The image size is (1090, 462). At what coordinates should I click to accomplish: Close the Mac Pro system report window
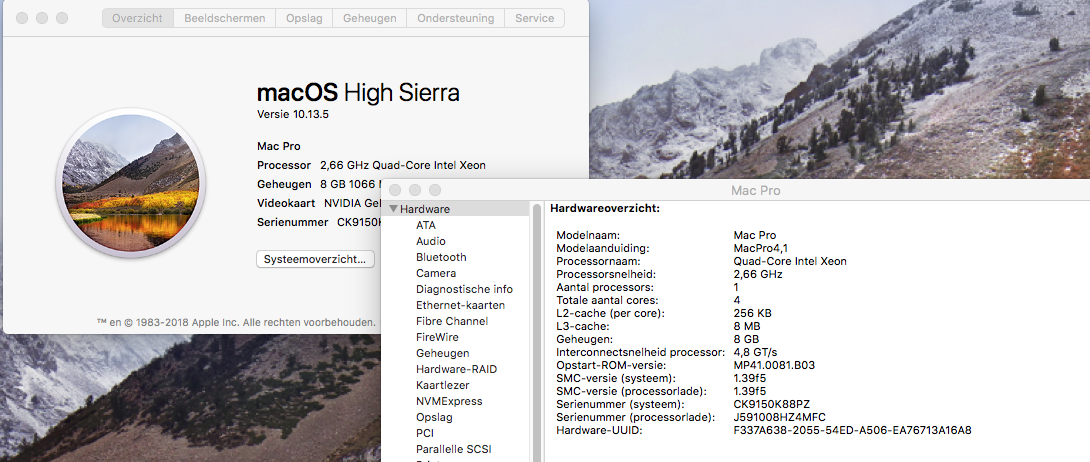pyautogui.click(x=396, y=190)
